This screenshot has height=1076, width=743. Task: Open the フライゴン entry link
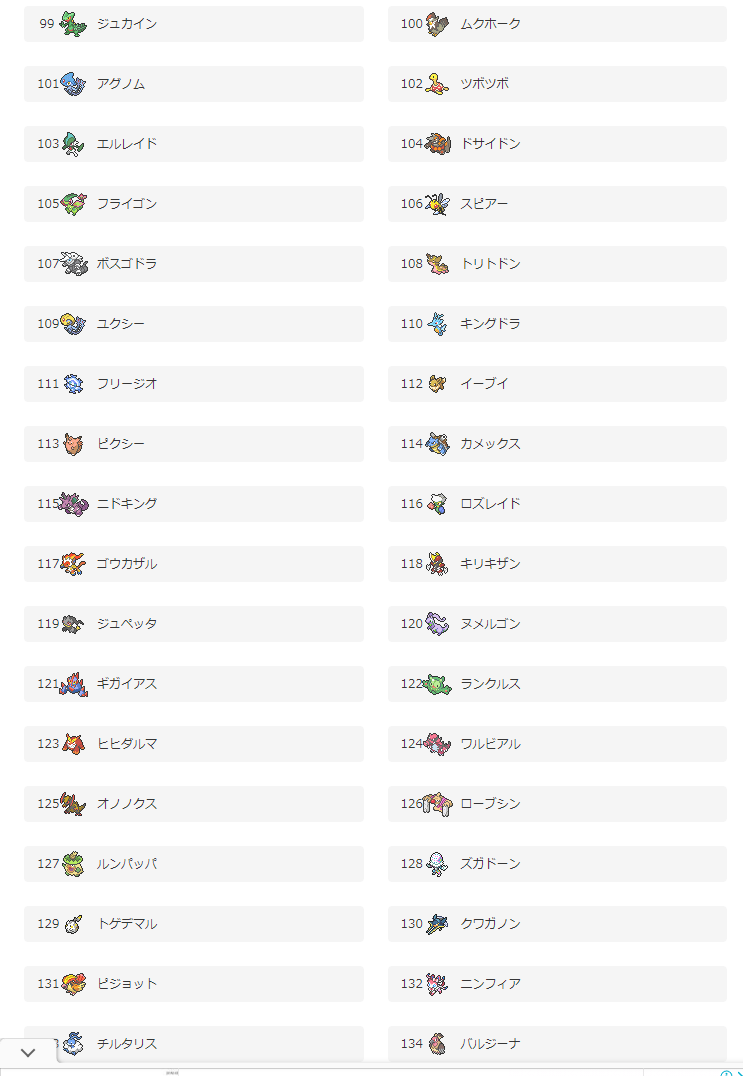click(194, 204)
